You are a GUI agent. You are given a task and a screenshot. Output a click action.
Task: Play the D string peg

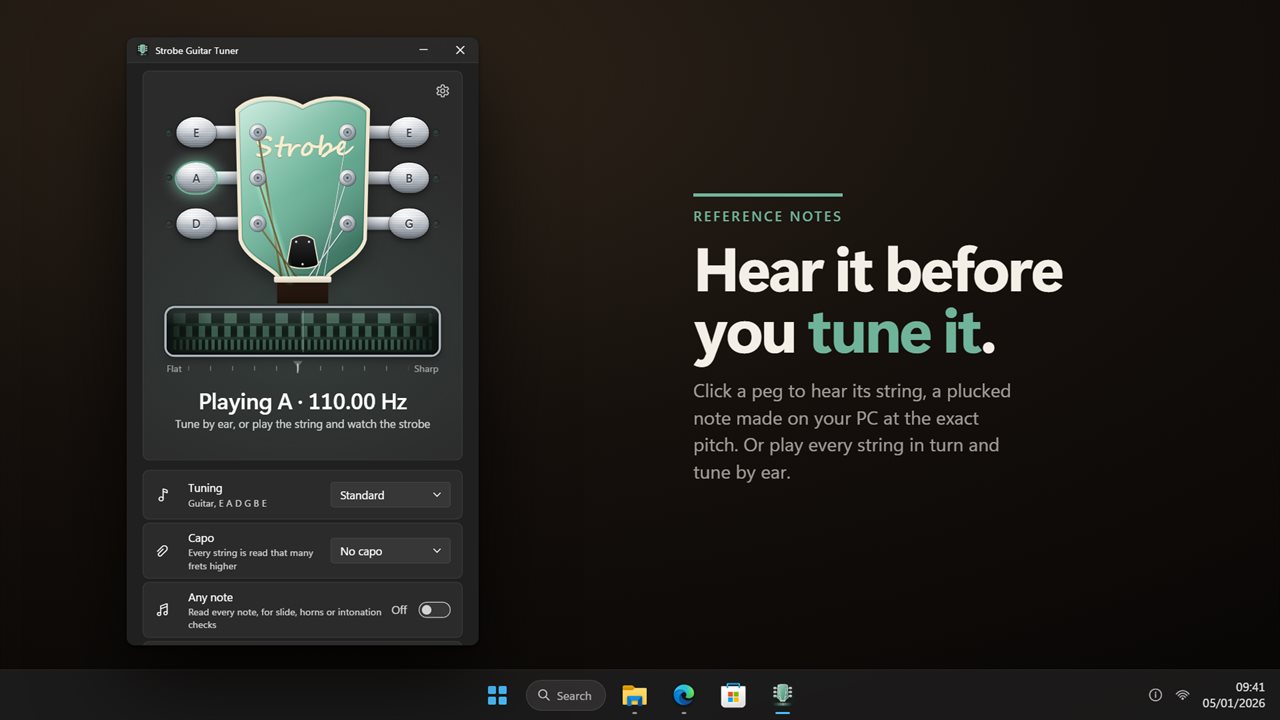(x=197, y=224)
